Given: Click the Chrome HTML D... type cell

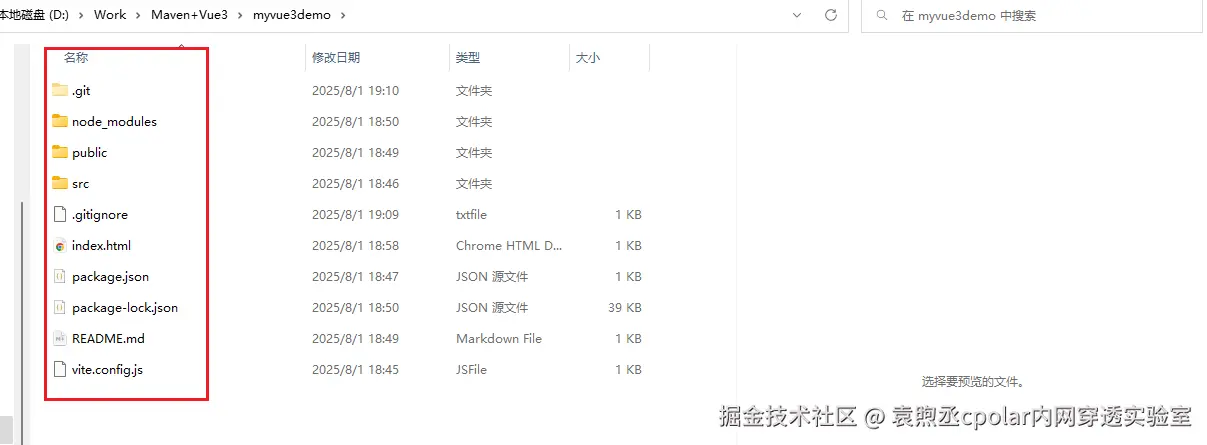Looking at the screenshot, I should click(x=509, y=246).
